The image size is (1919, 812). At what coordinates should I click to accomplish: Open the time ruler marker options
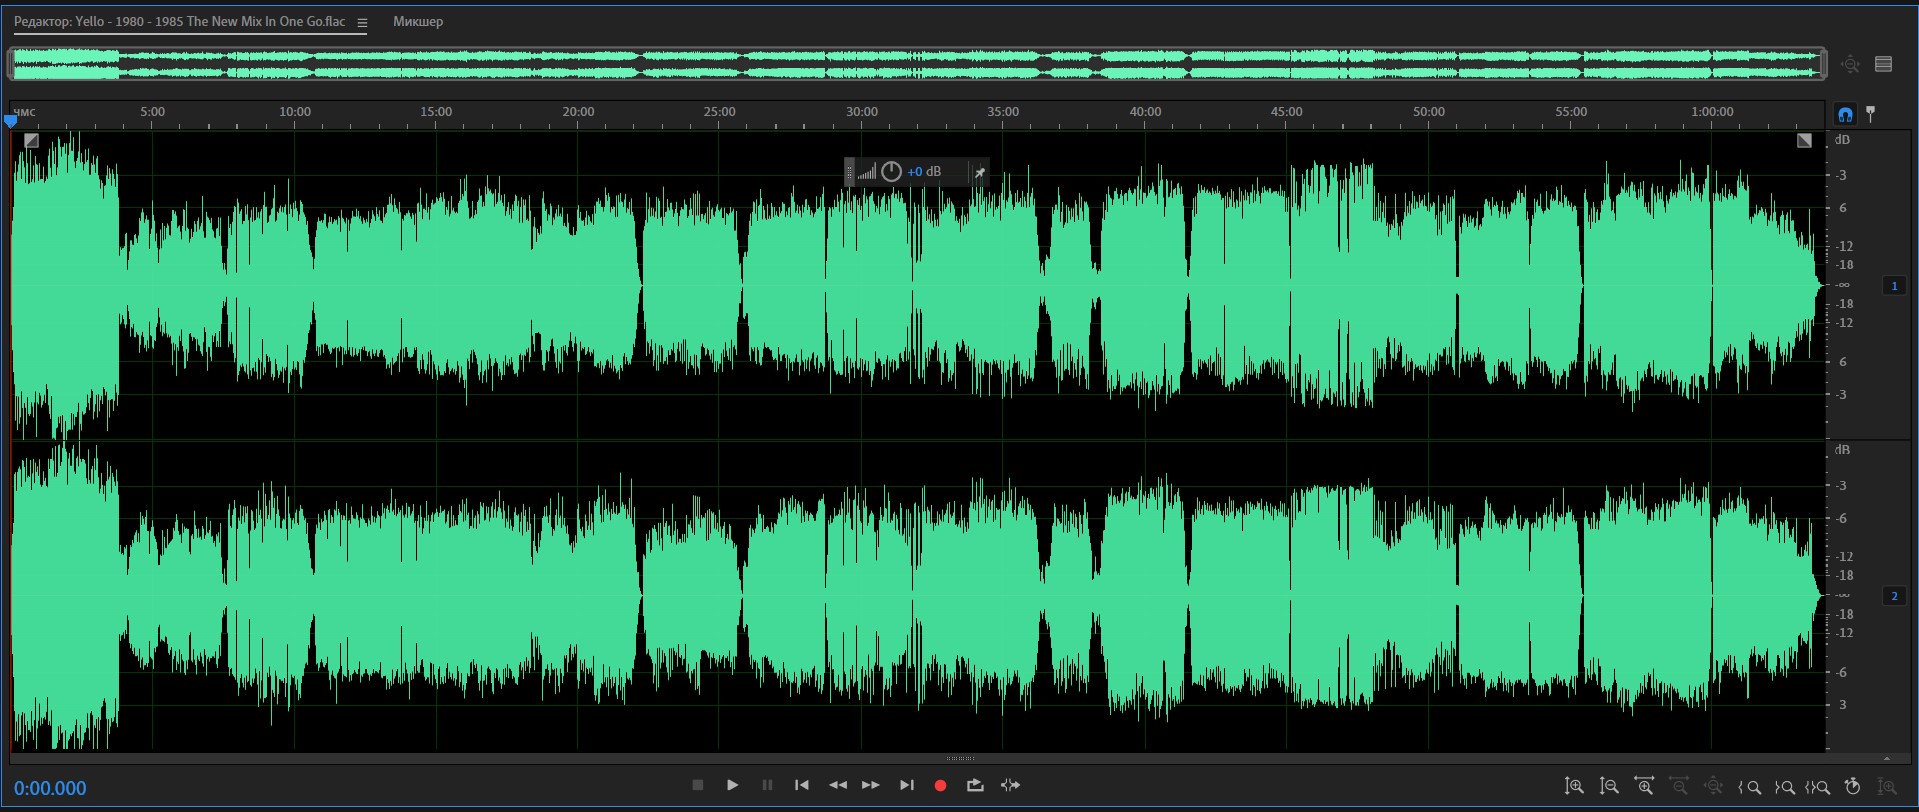click(1871, 114)
